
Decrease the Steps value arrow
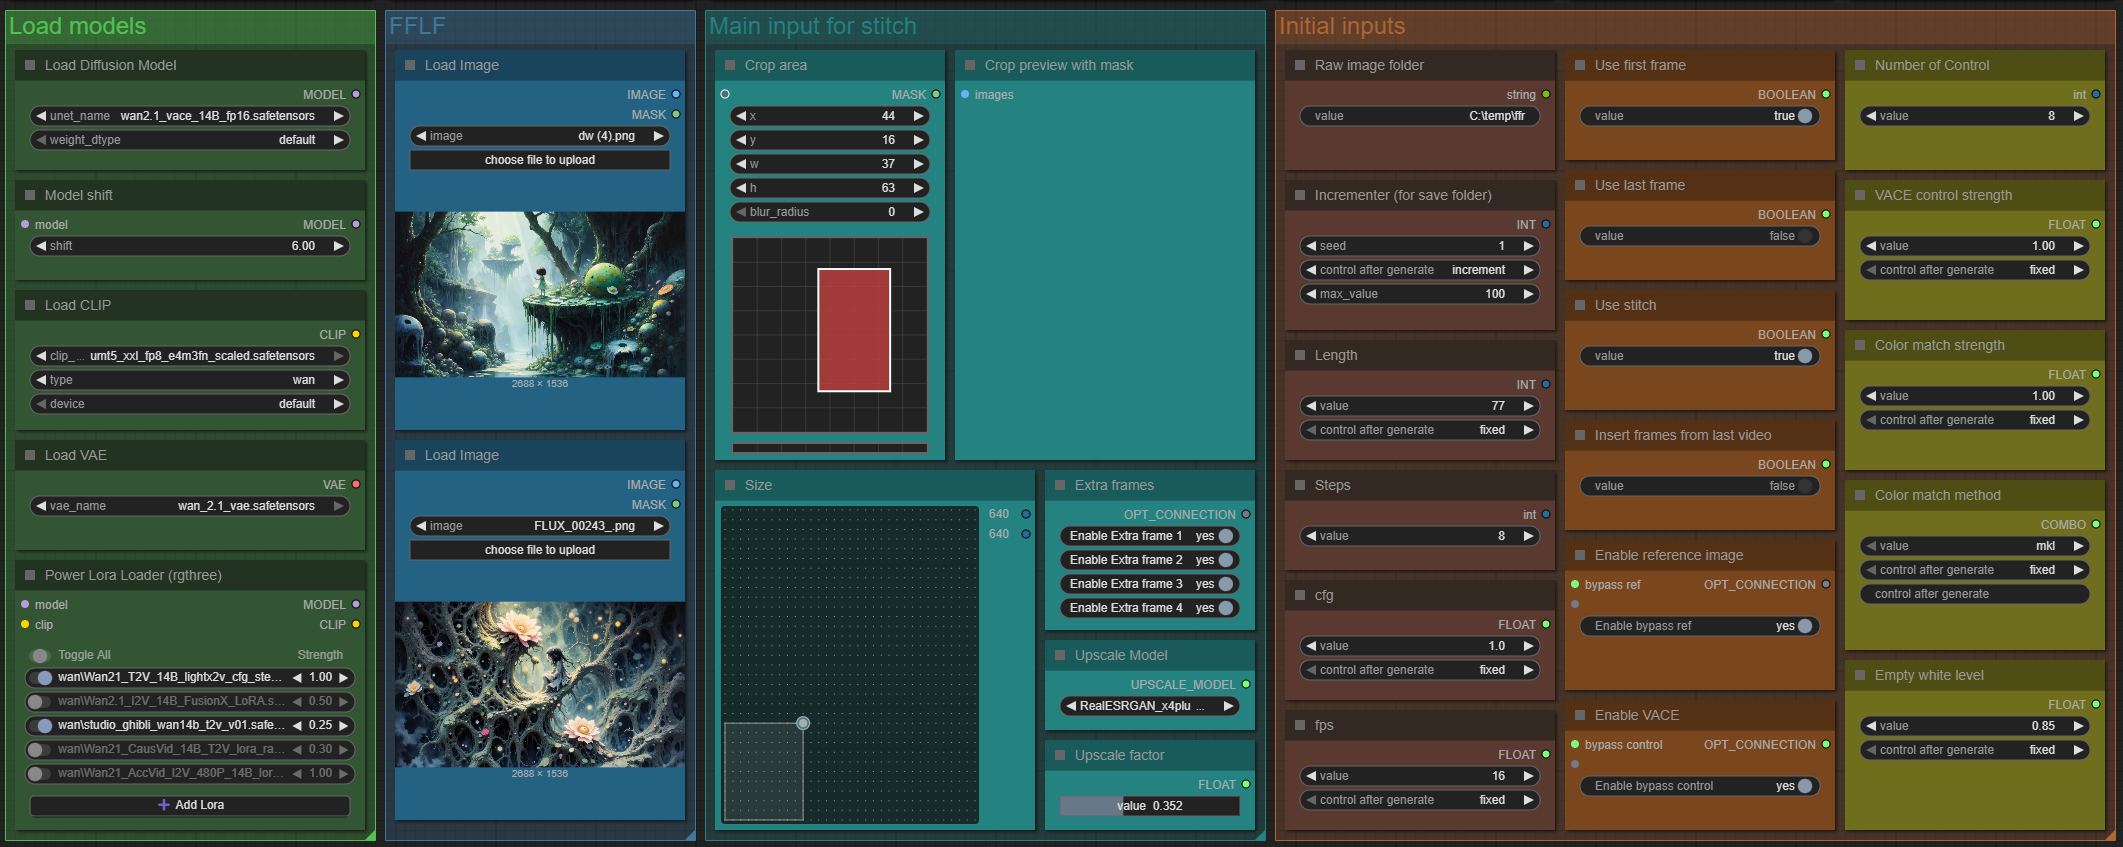point(1311,536)
